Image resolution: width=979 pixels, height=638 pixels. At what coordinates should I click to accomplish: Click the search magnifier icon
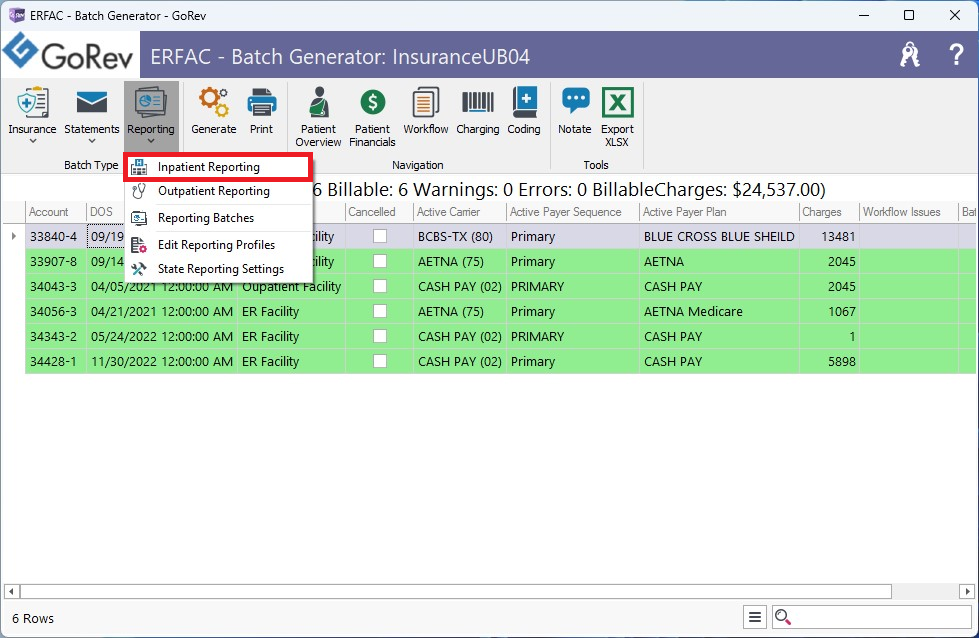pos(782,617)
